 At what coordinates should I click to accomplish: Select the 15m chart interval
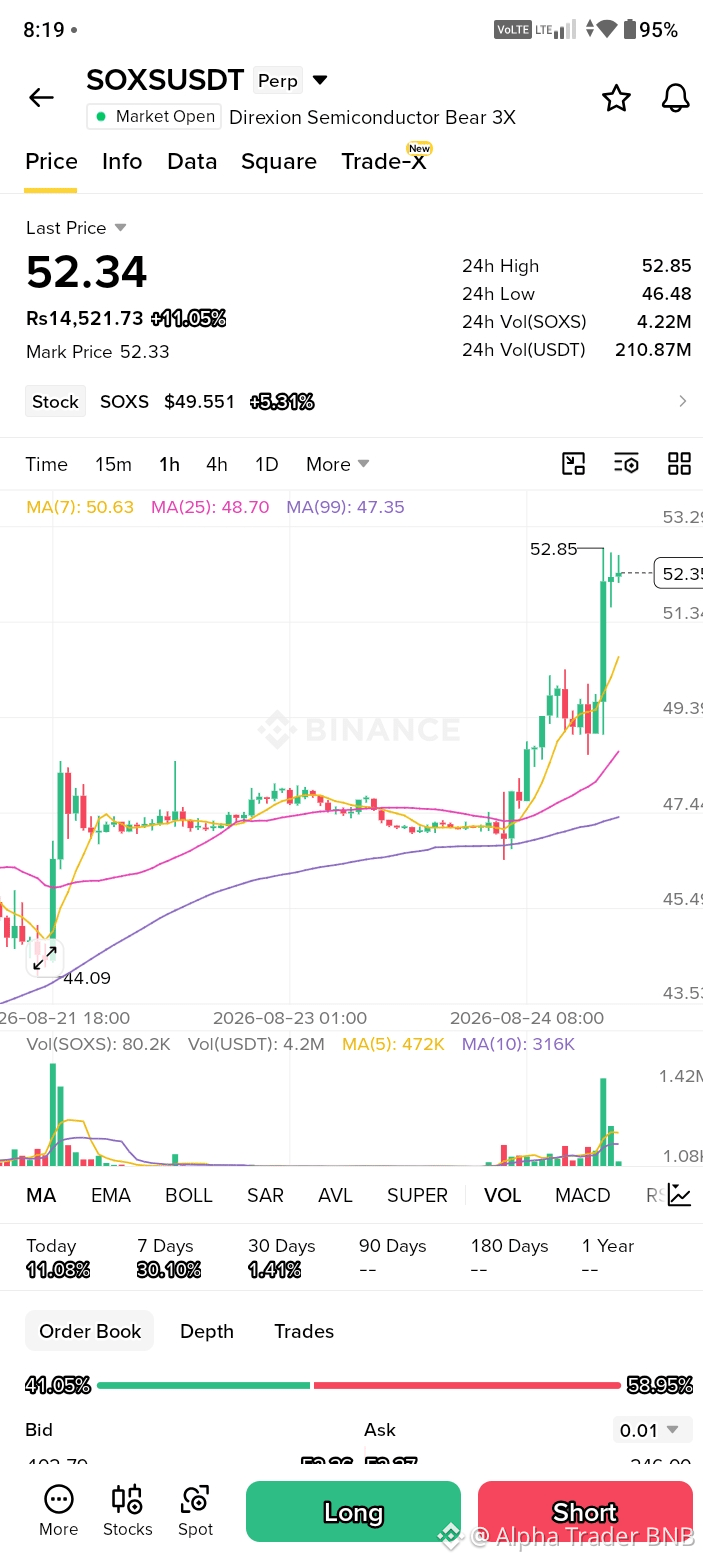coord(113,464)
